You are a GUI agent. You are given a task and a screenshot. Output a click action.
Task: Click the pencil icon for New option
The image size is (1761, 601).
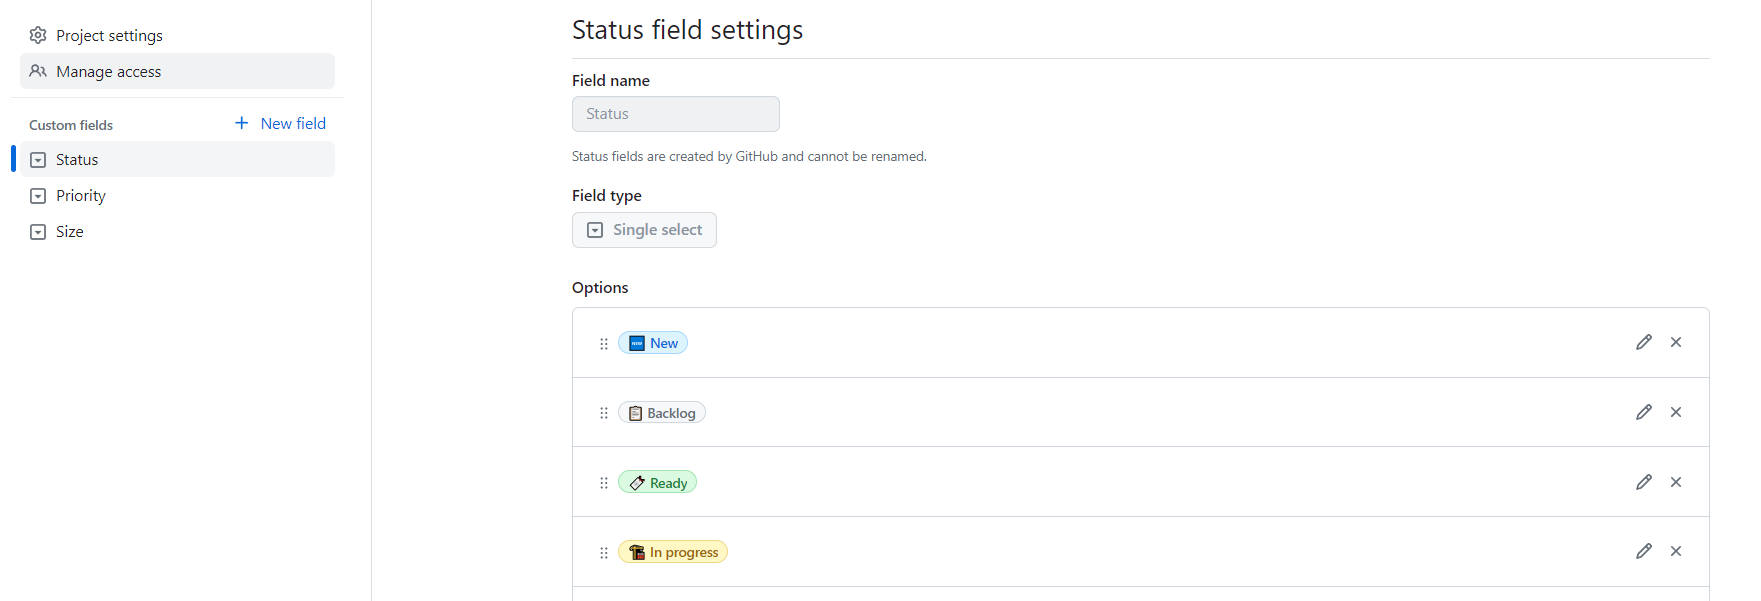click(x=1643, y=342)
